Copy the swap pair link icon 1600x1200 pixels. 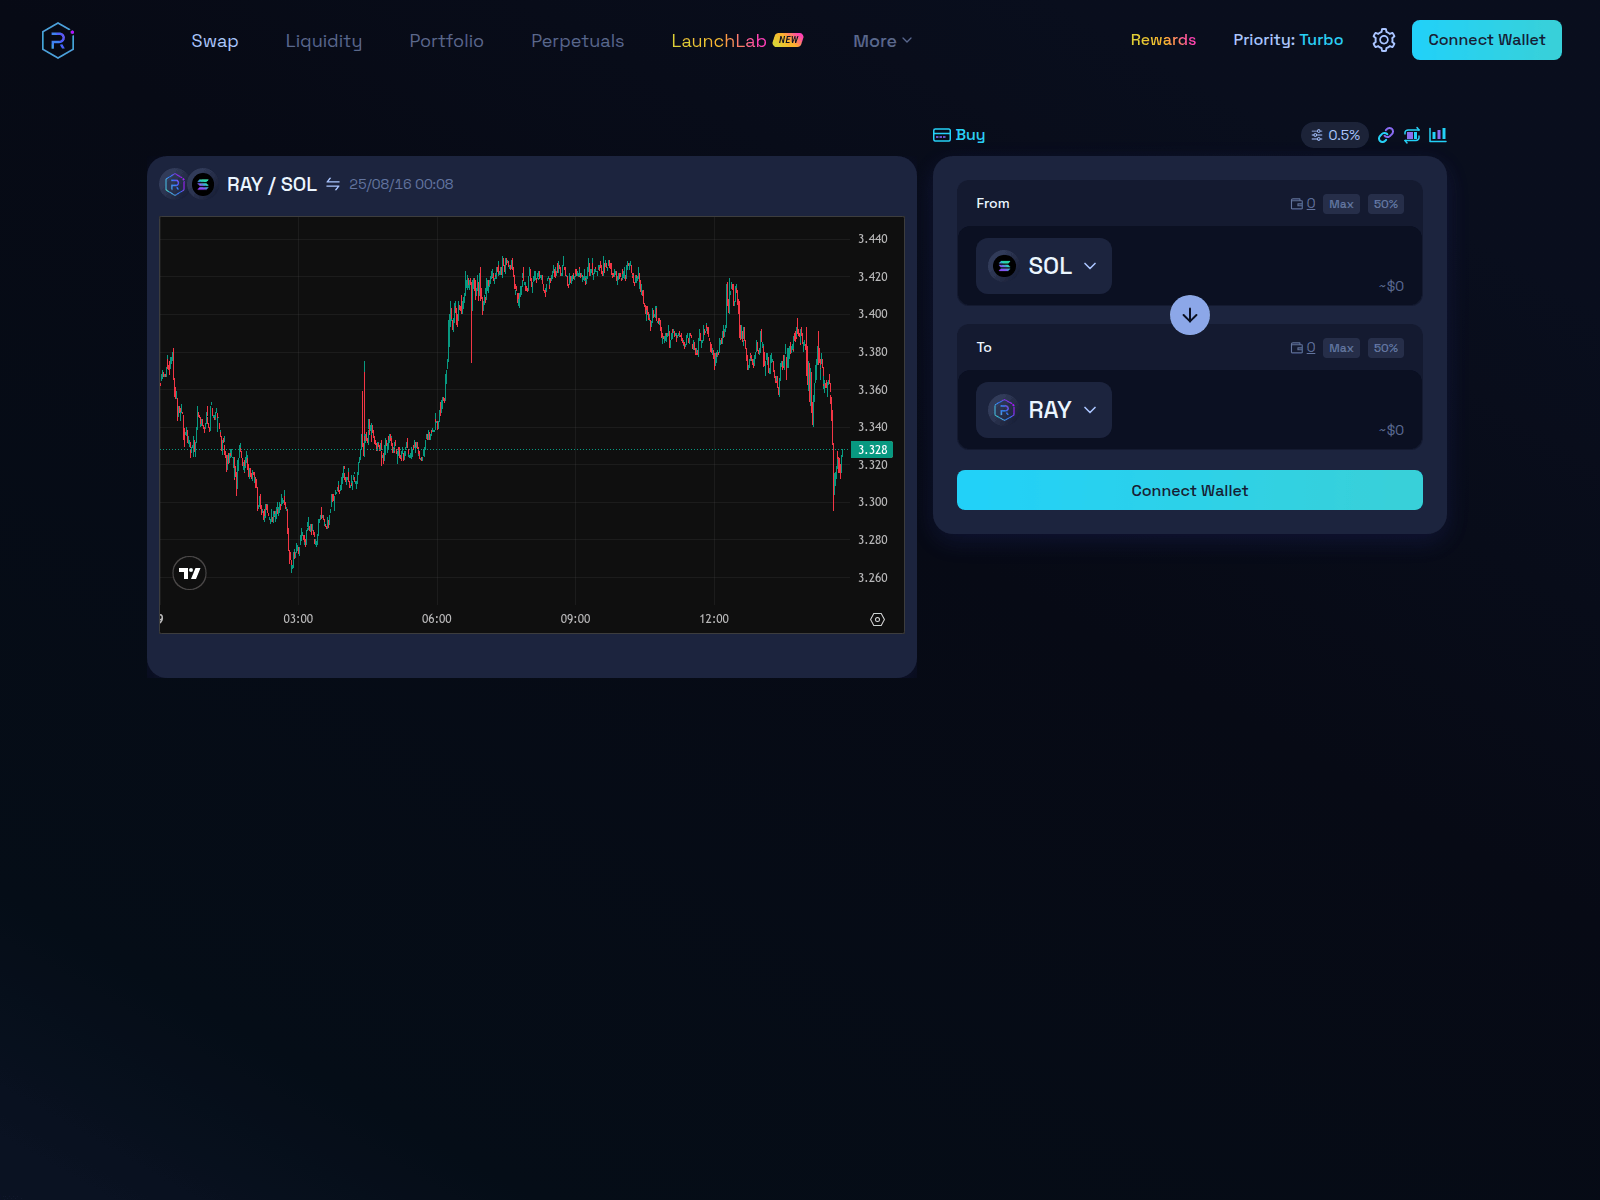(1386, 135)
